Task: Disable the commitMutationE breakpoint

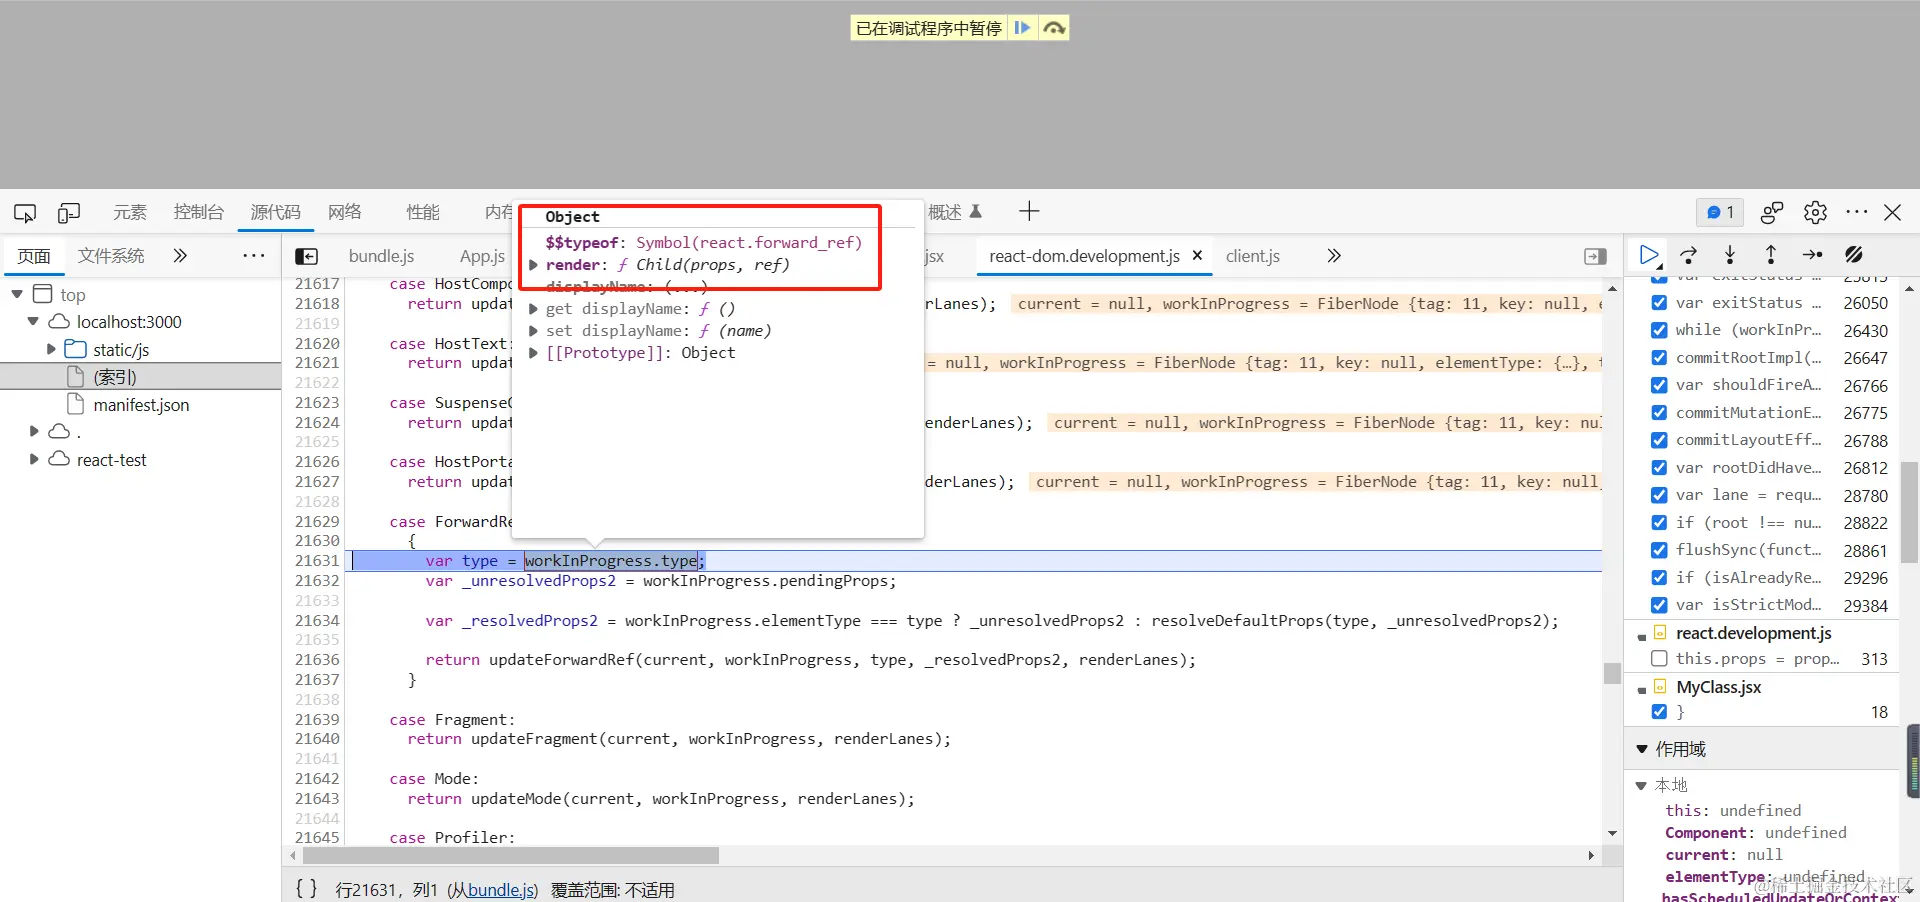Action: coord(1659,413)
